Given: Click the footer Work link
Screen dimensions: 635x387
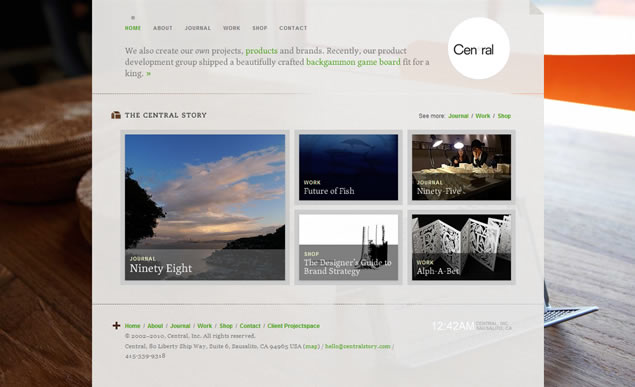Looking at the screenshot, I should click(205, 326).
